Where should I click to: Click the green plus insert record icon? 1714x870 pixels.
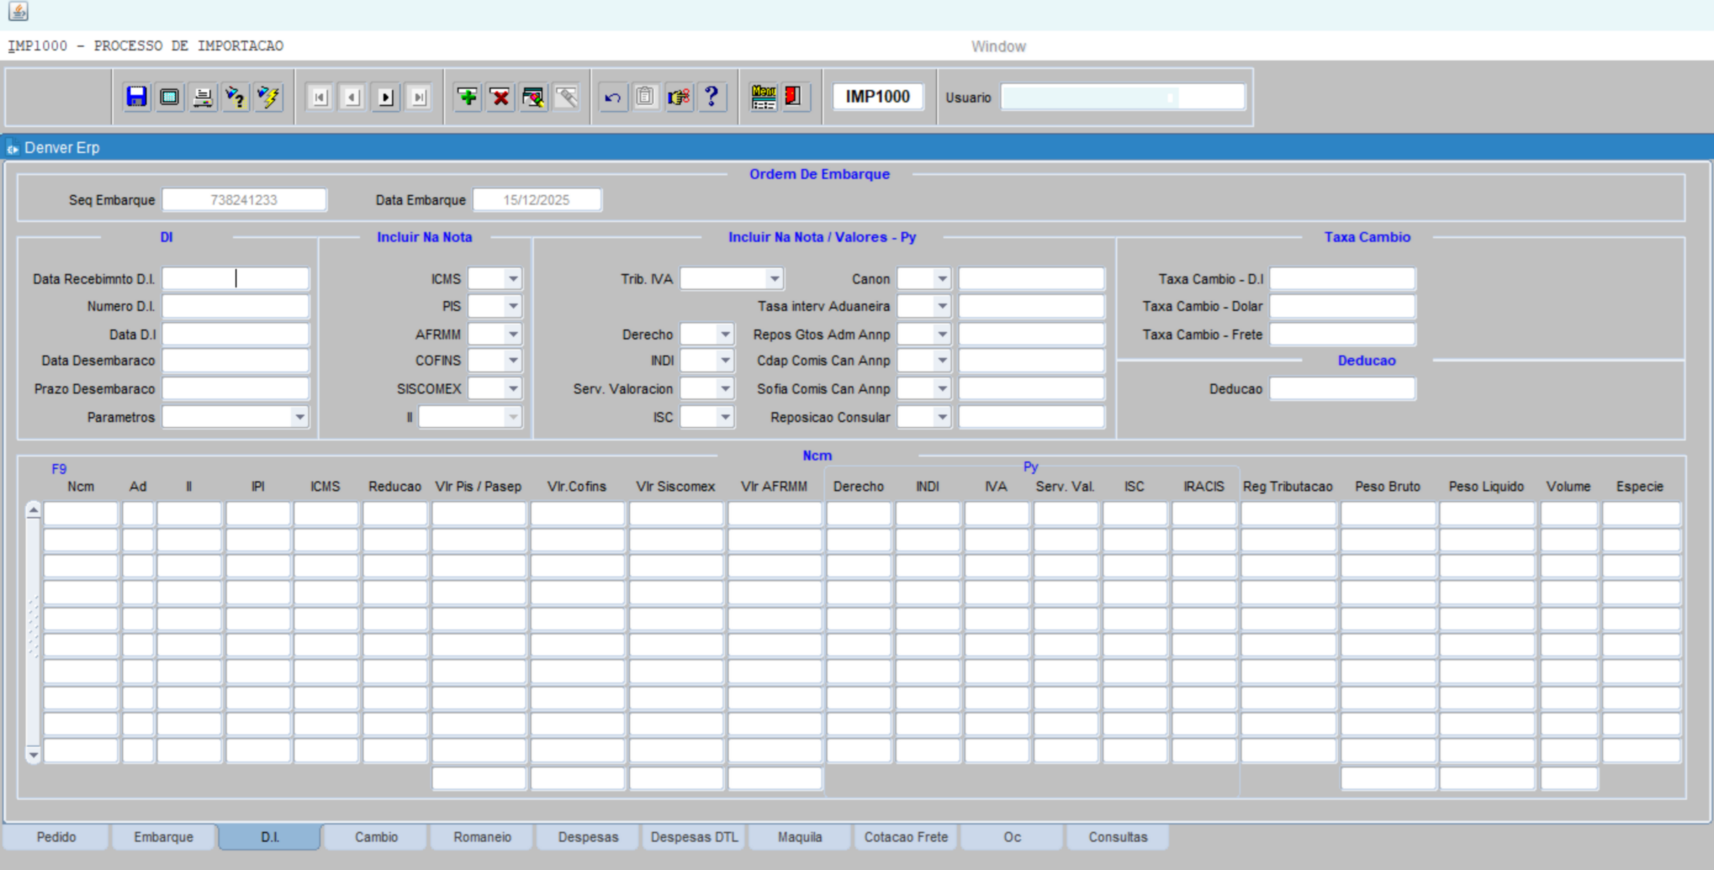coord(467,97)
